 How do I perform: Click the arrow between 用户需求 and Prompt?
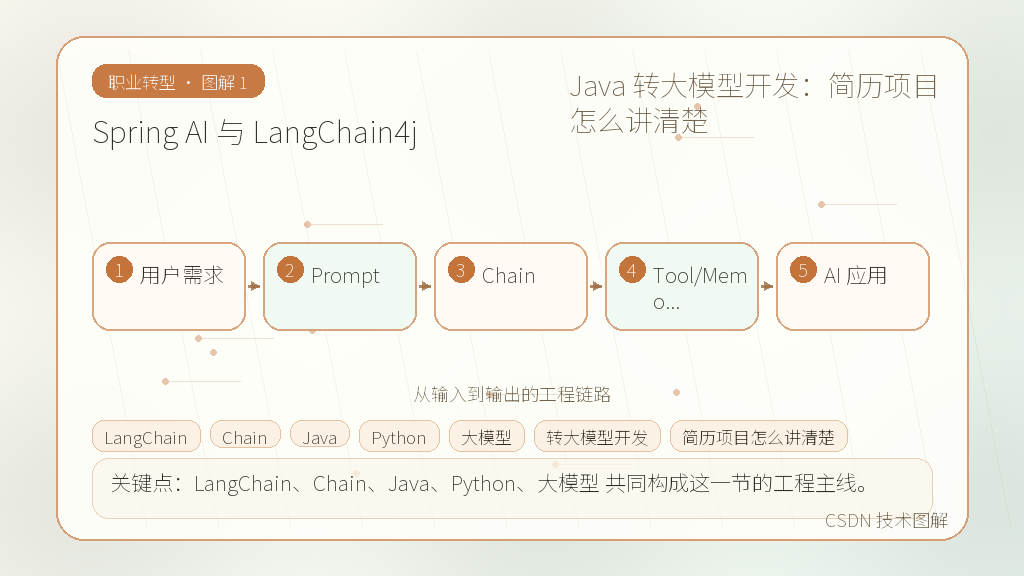[254, 286]
